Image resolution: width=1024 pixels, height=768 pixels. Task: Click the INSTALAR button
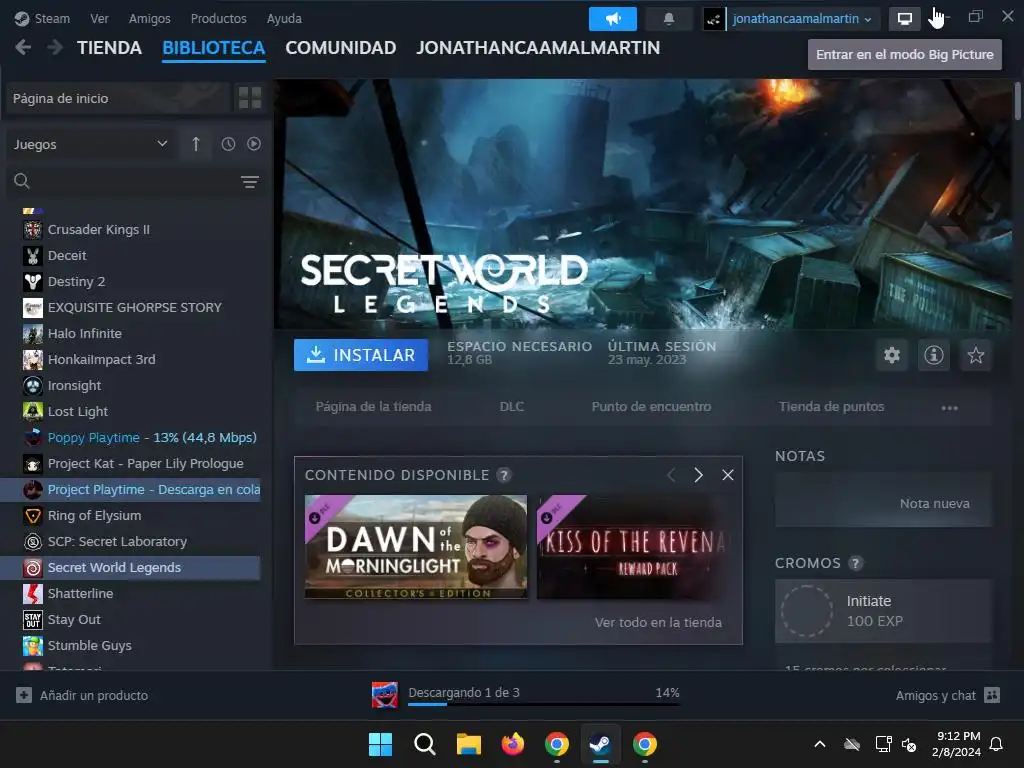point(361,355)
